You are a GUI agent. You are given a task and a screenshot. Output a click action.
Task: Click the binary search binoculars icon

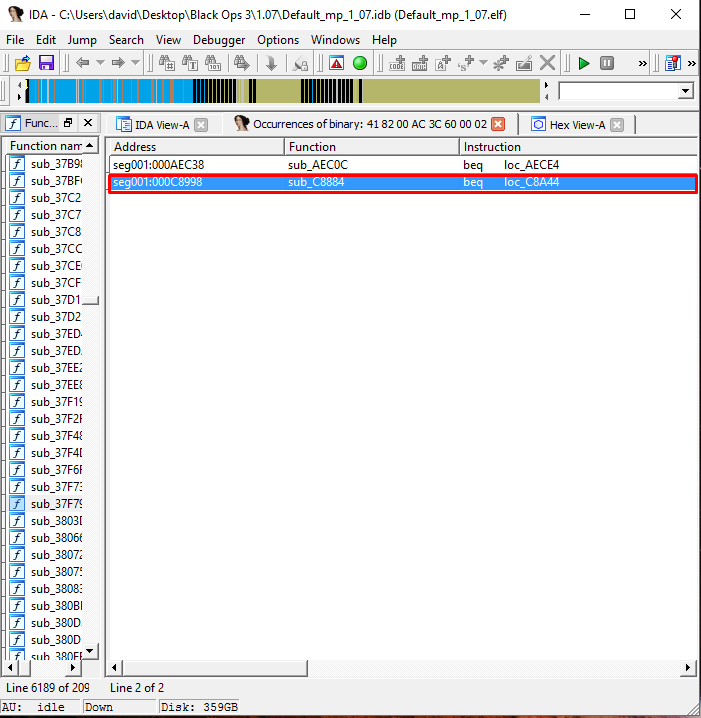pos(213,63)
